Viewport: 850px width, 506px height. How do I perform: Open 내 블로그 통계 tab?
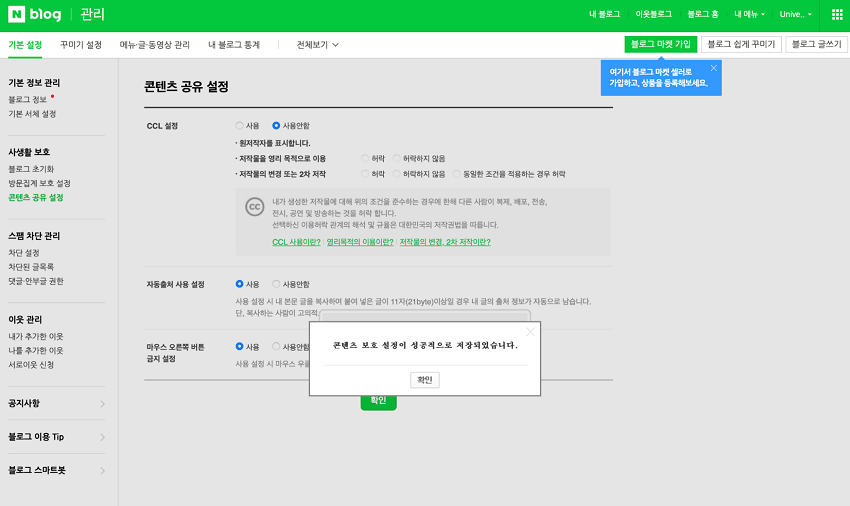[234, 45]
